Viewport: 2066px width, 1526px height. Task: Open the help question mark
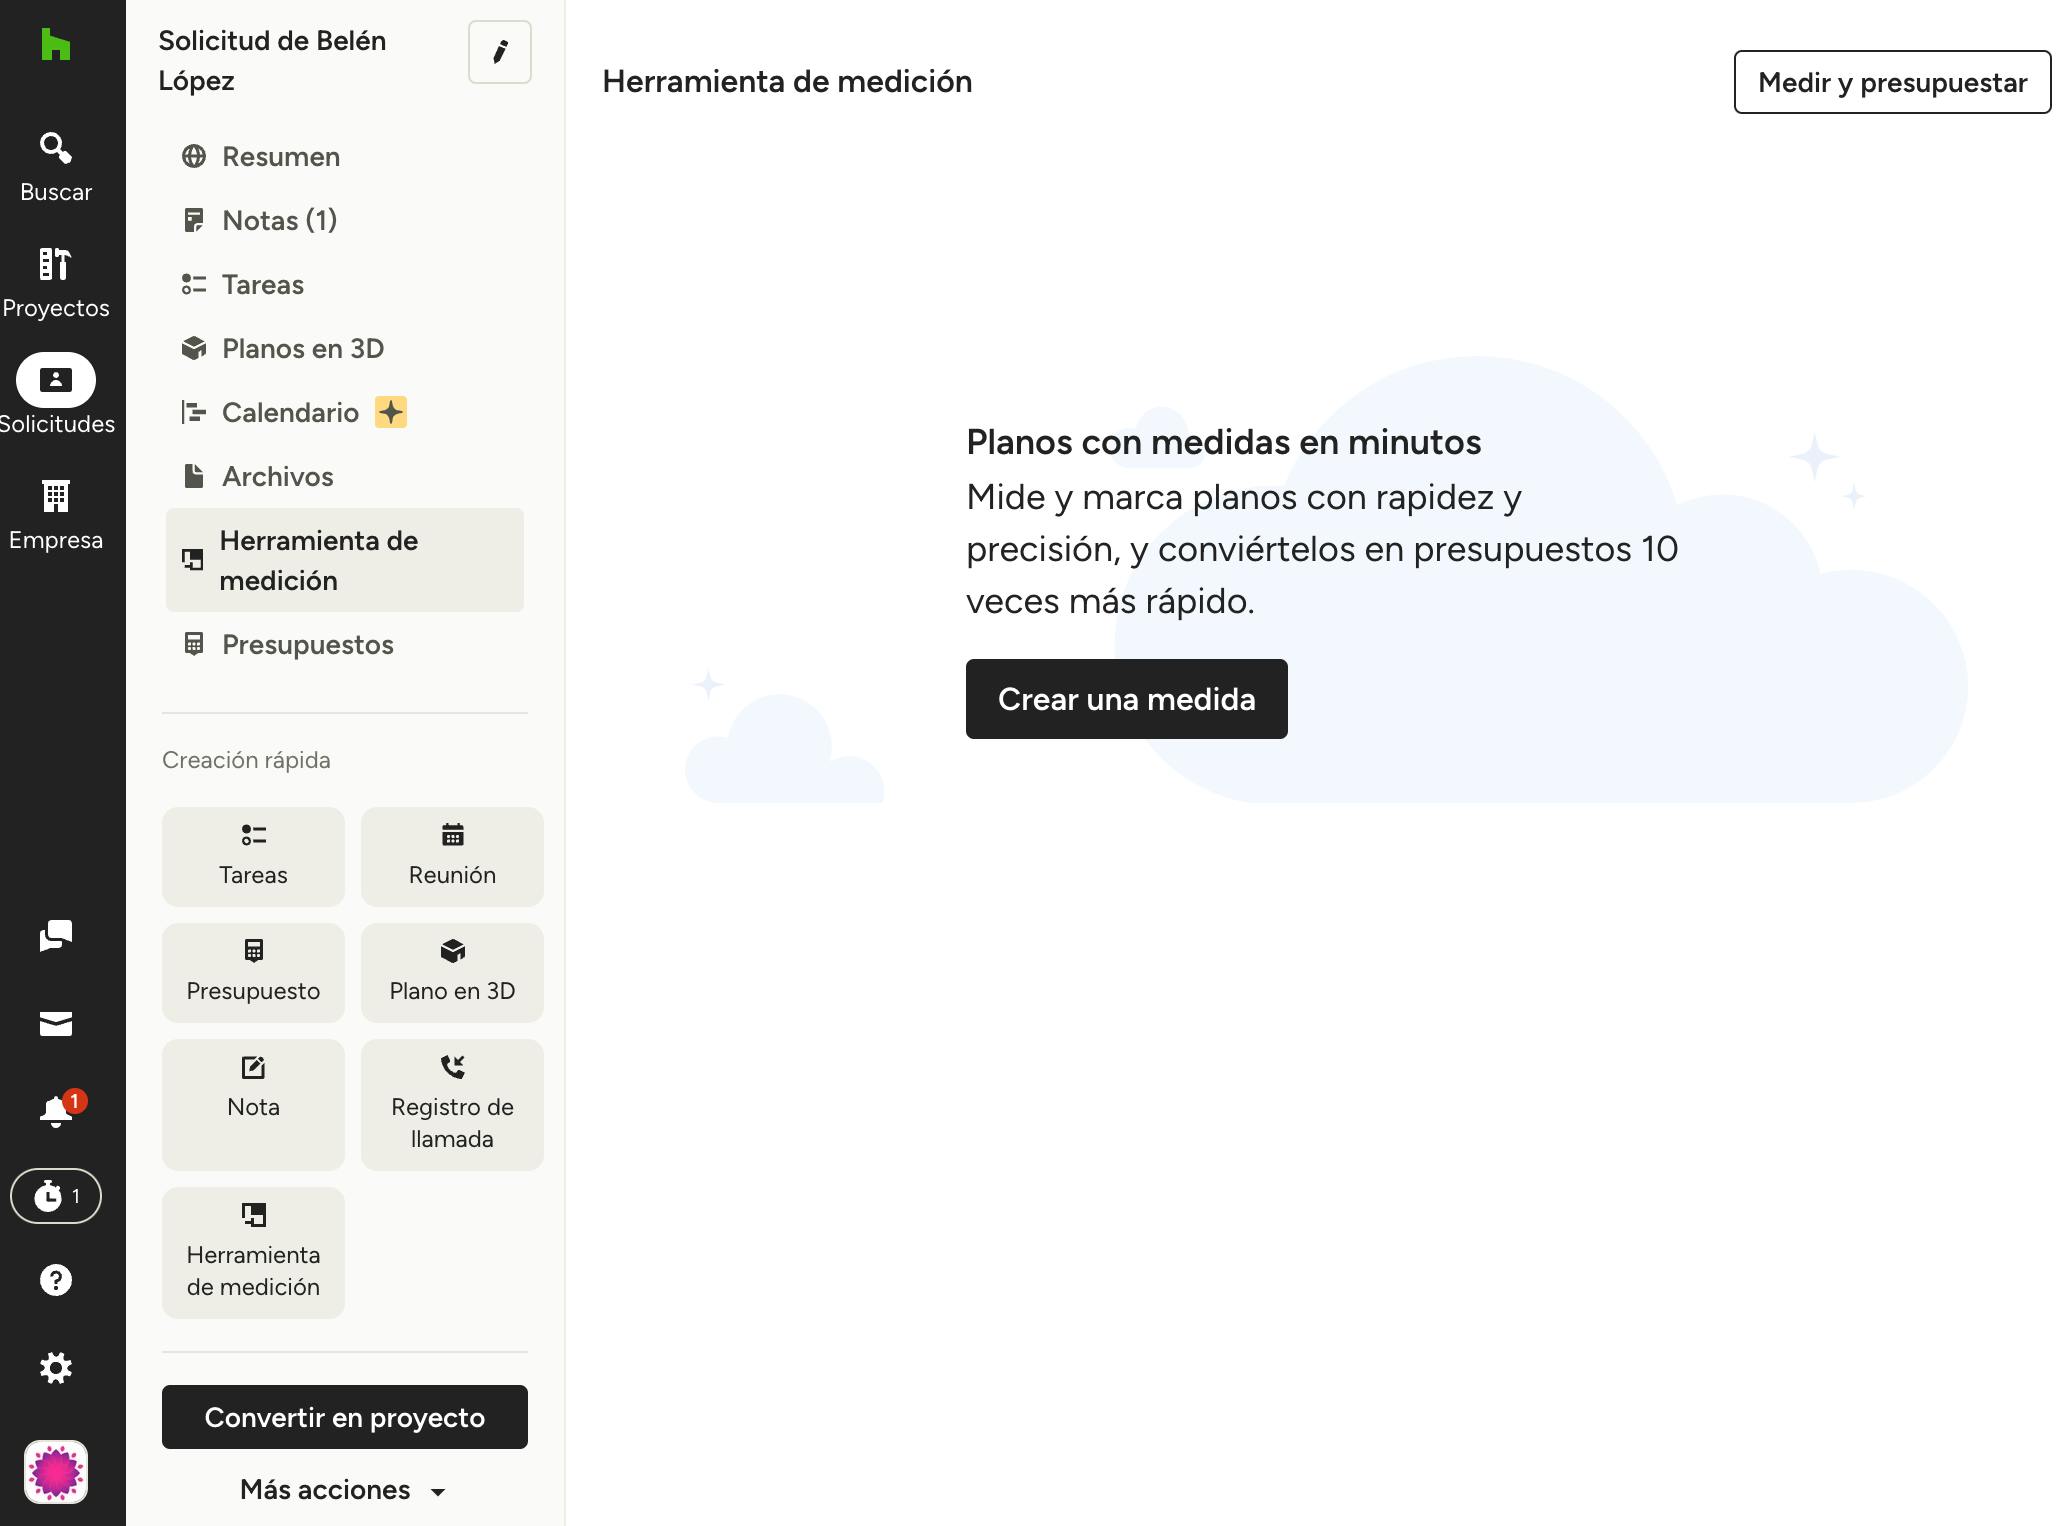(55, 1280)
